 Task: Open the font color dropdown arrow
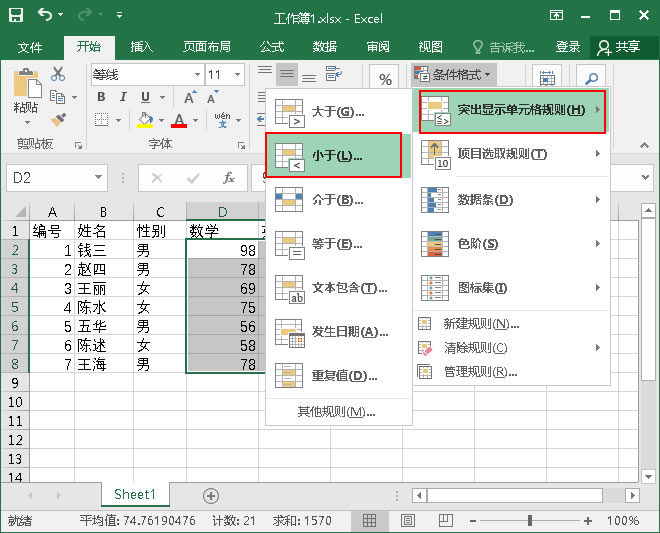(x=195, y=120)
